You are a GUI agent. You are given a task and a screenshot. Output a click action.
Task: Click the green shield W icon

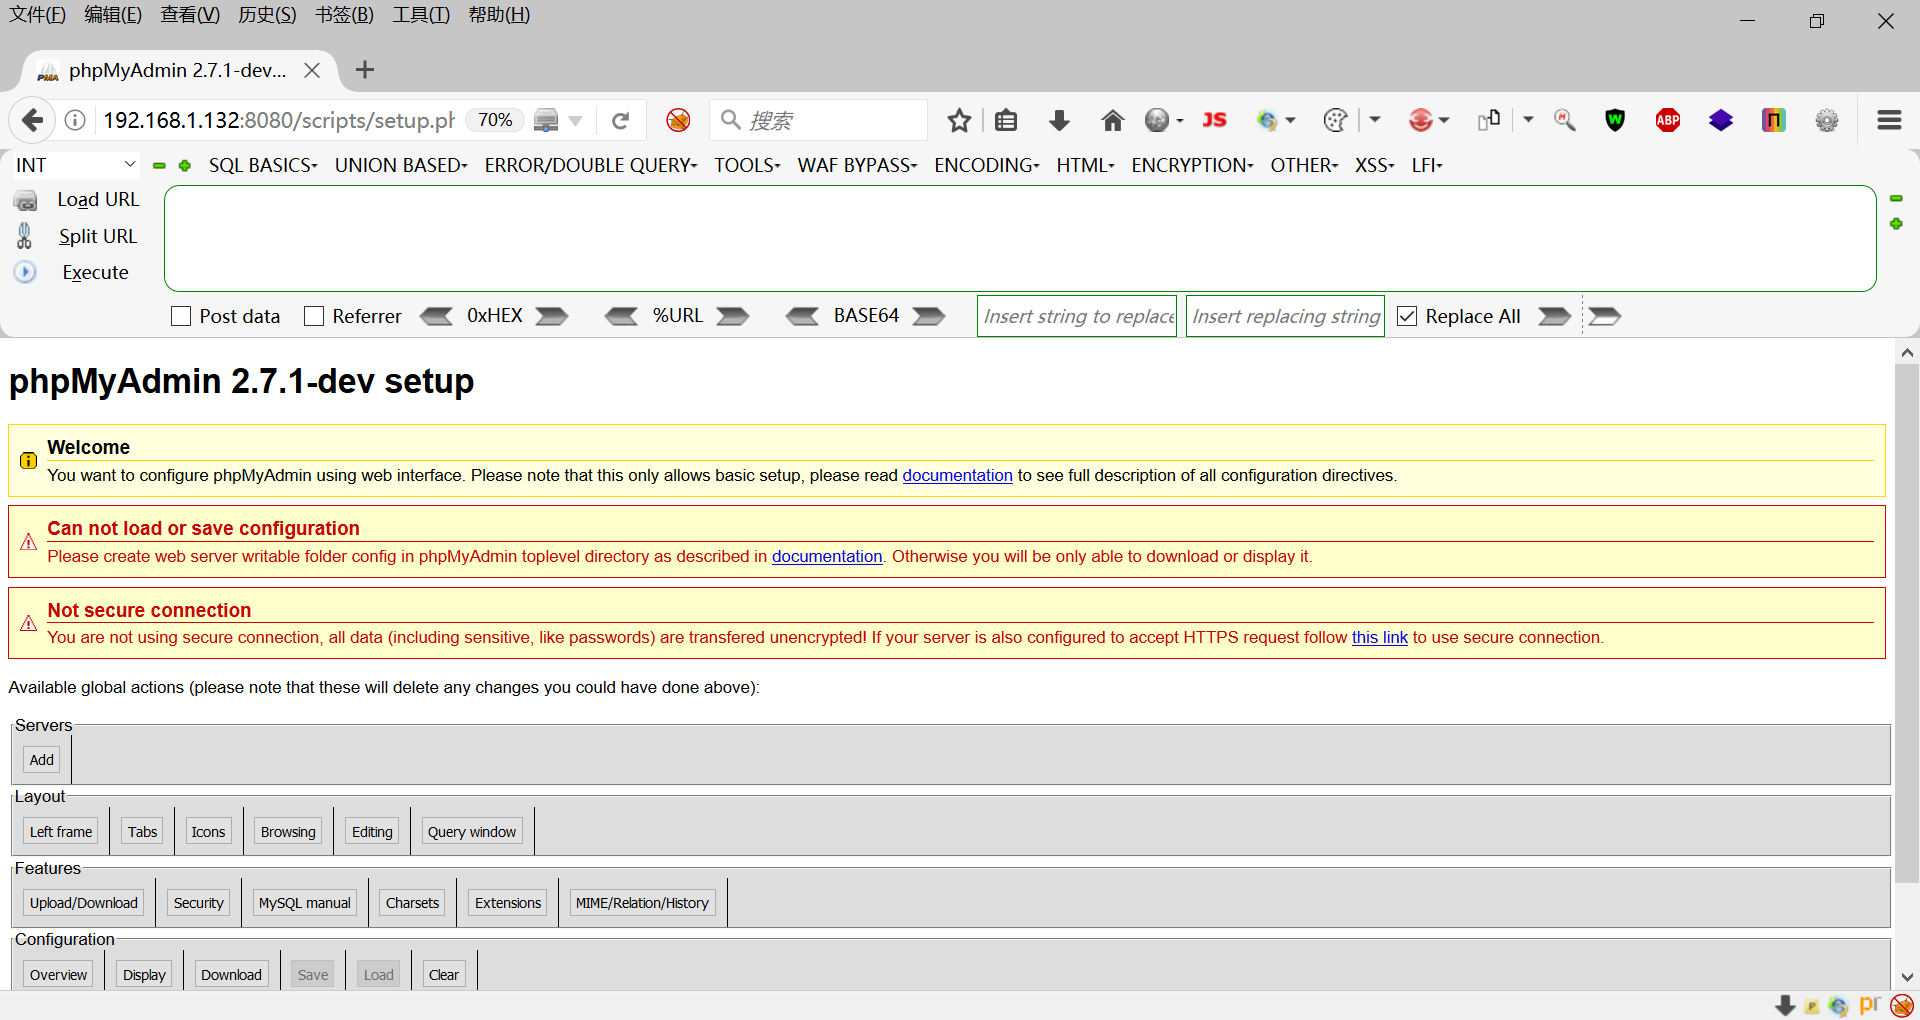click(1615, 121)
